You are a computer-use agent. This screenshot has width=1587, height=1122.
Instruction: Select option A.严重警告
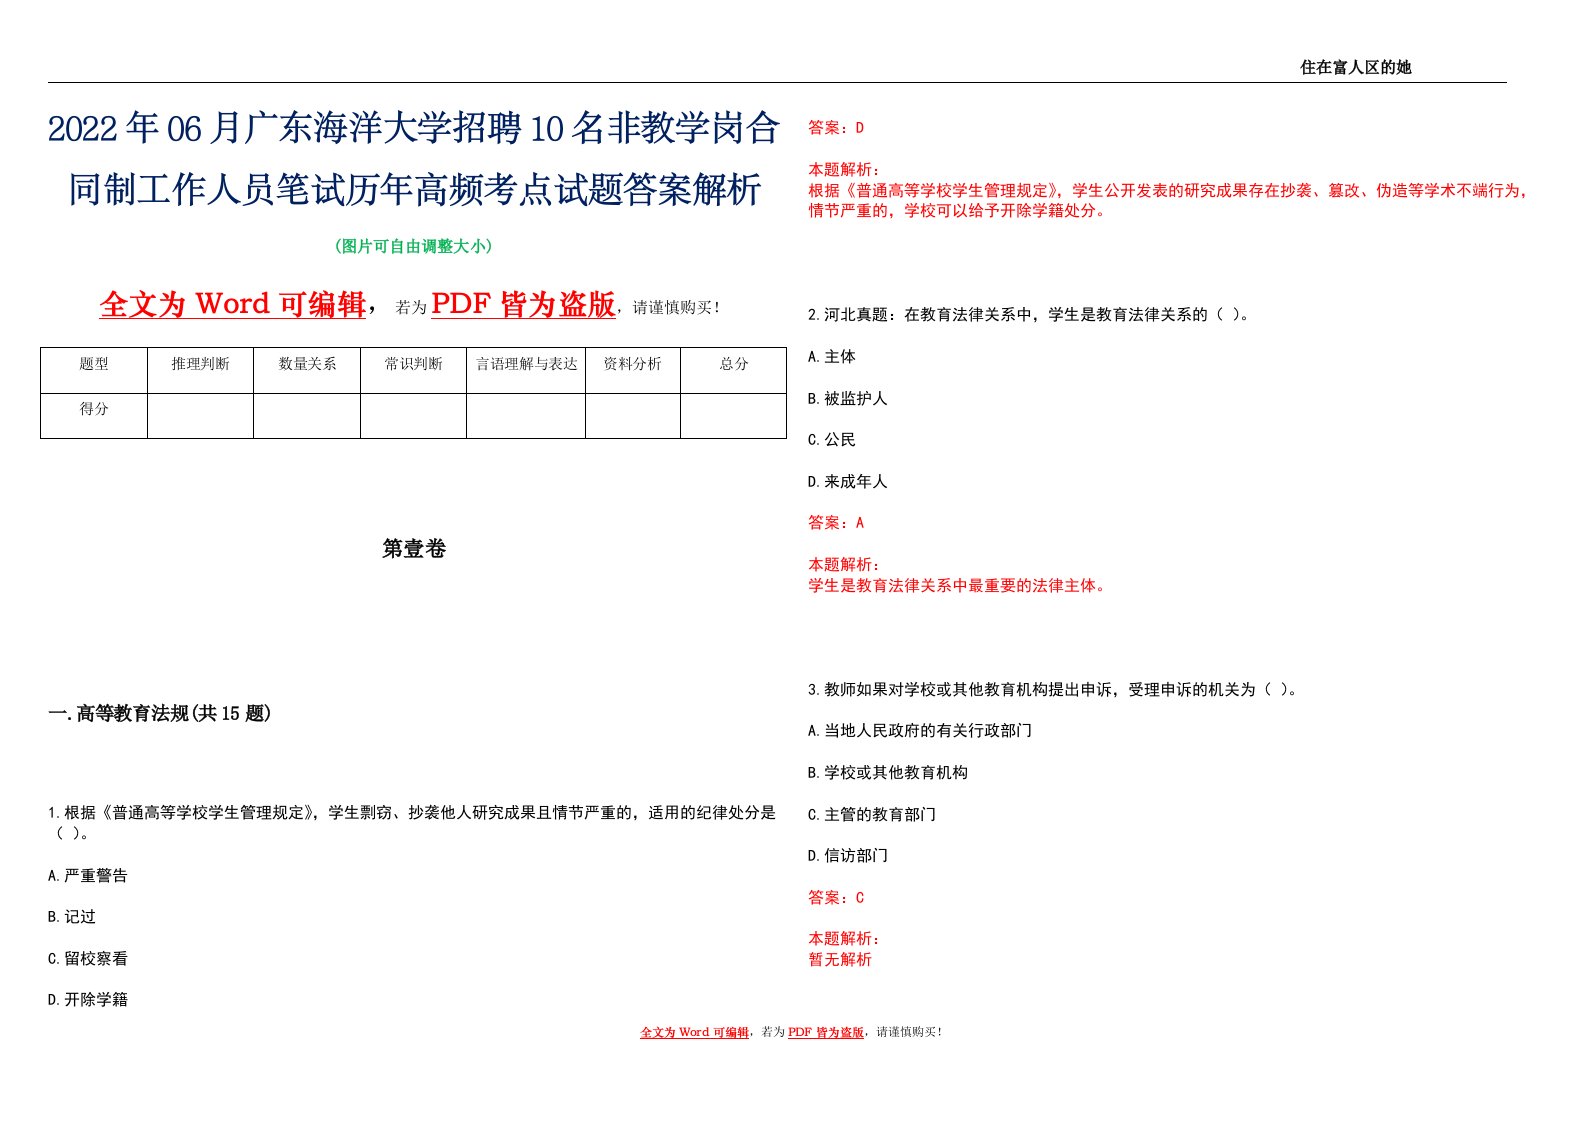88,876
